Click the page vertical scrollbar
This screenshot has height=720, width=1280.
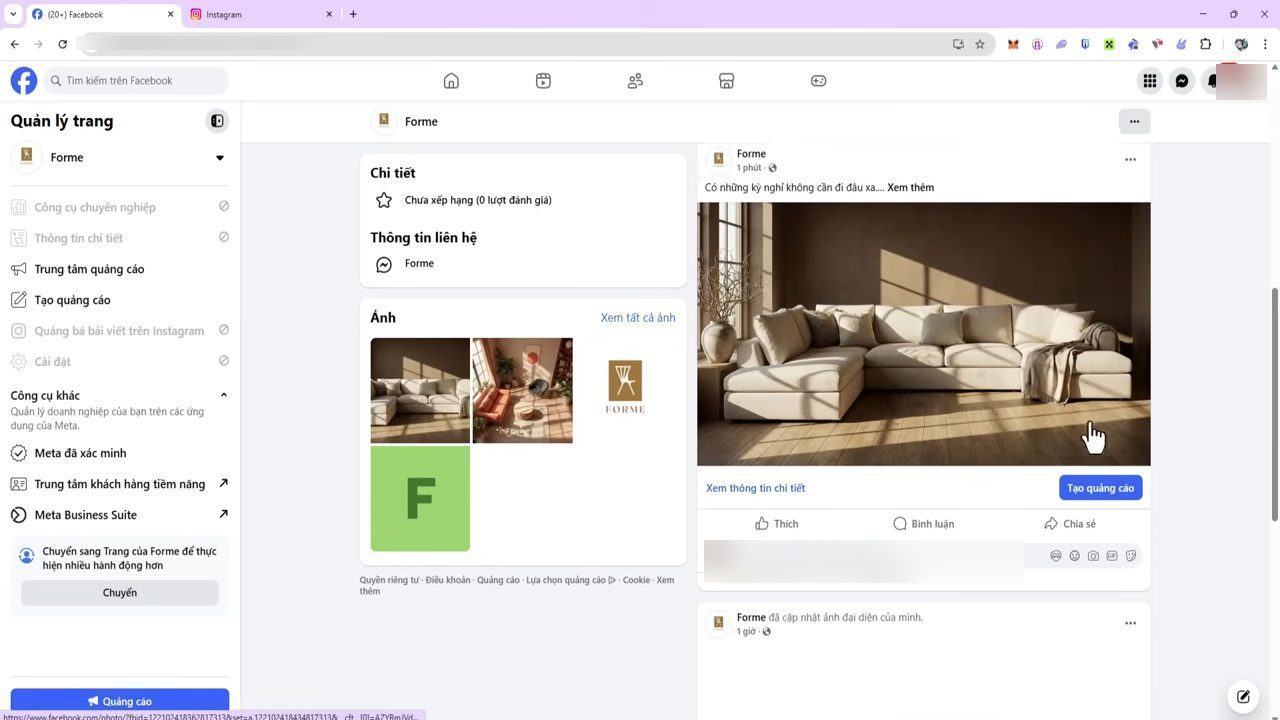pyautogui.click(x=1274, y=404)
